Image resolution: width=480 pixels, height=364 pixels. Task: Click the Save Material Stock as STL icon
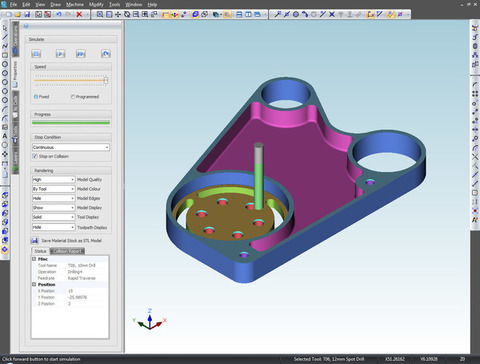[34, 240]
